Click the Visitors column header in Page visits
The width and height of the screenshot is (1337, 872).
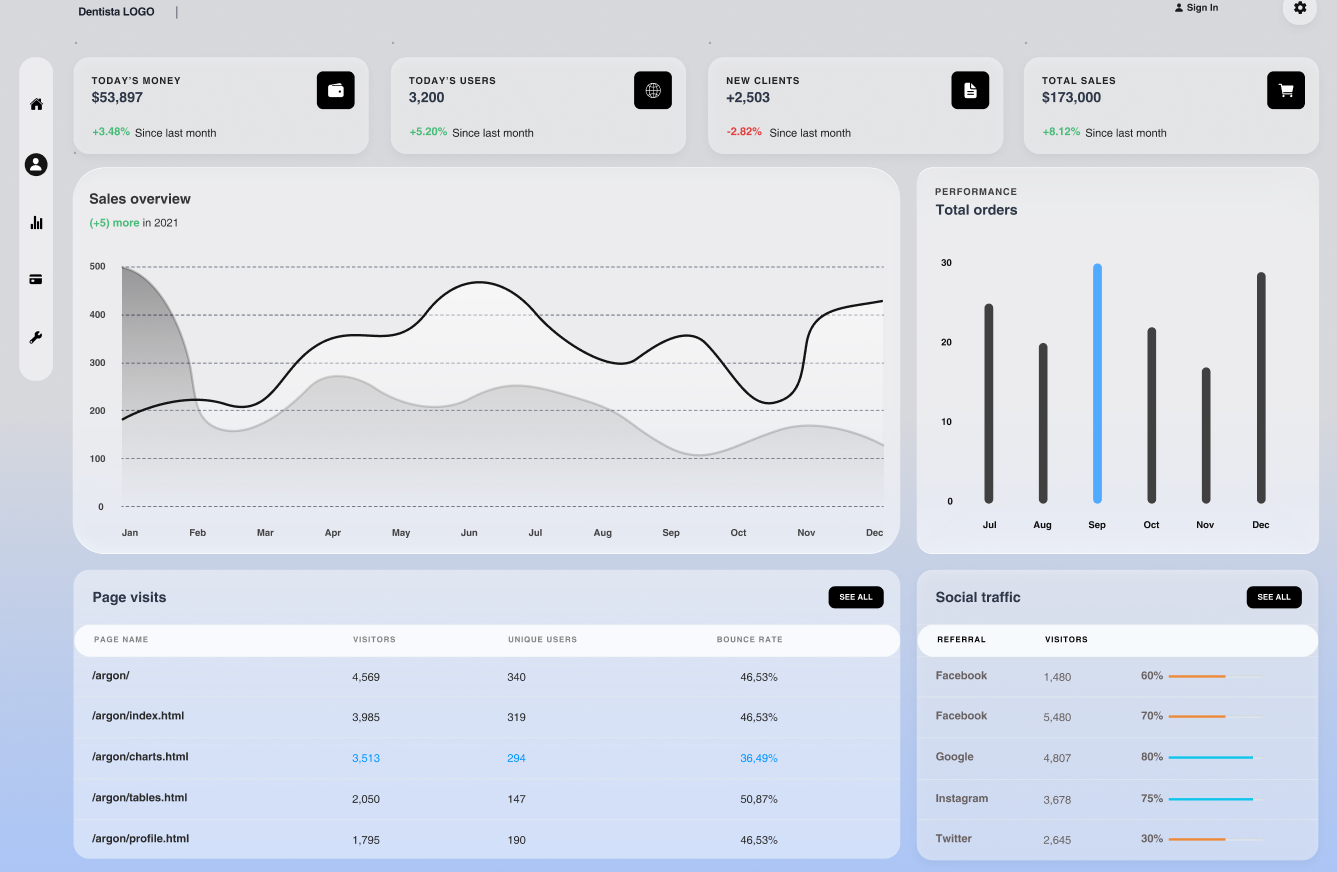tap(374, 640)
